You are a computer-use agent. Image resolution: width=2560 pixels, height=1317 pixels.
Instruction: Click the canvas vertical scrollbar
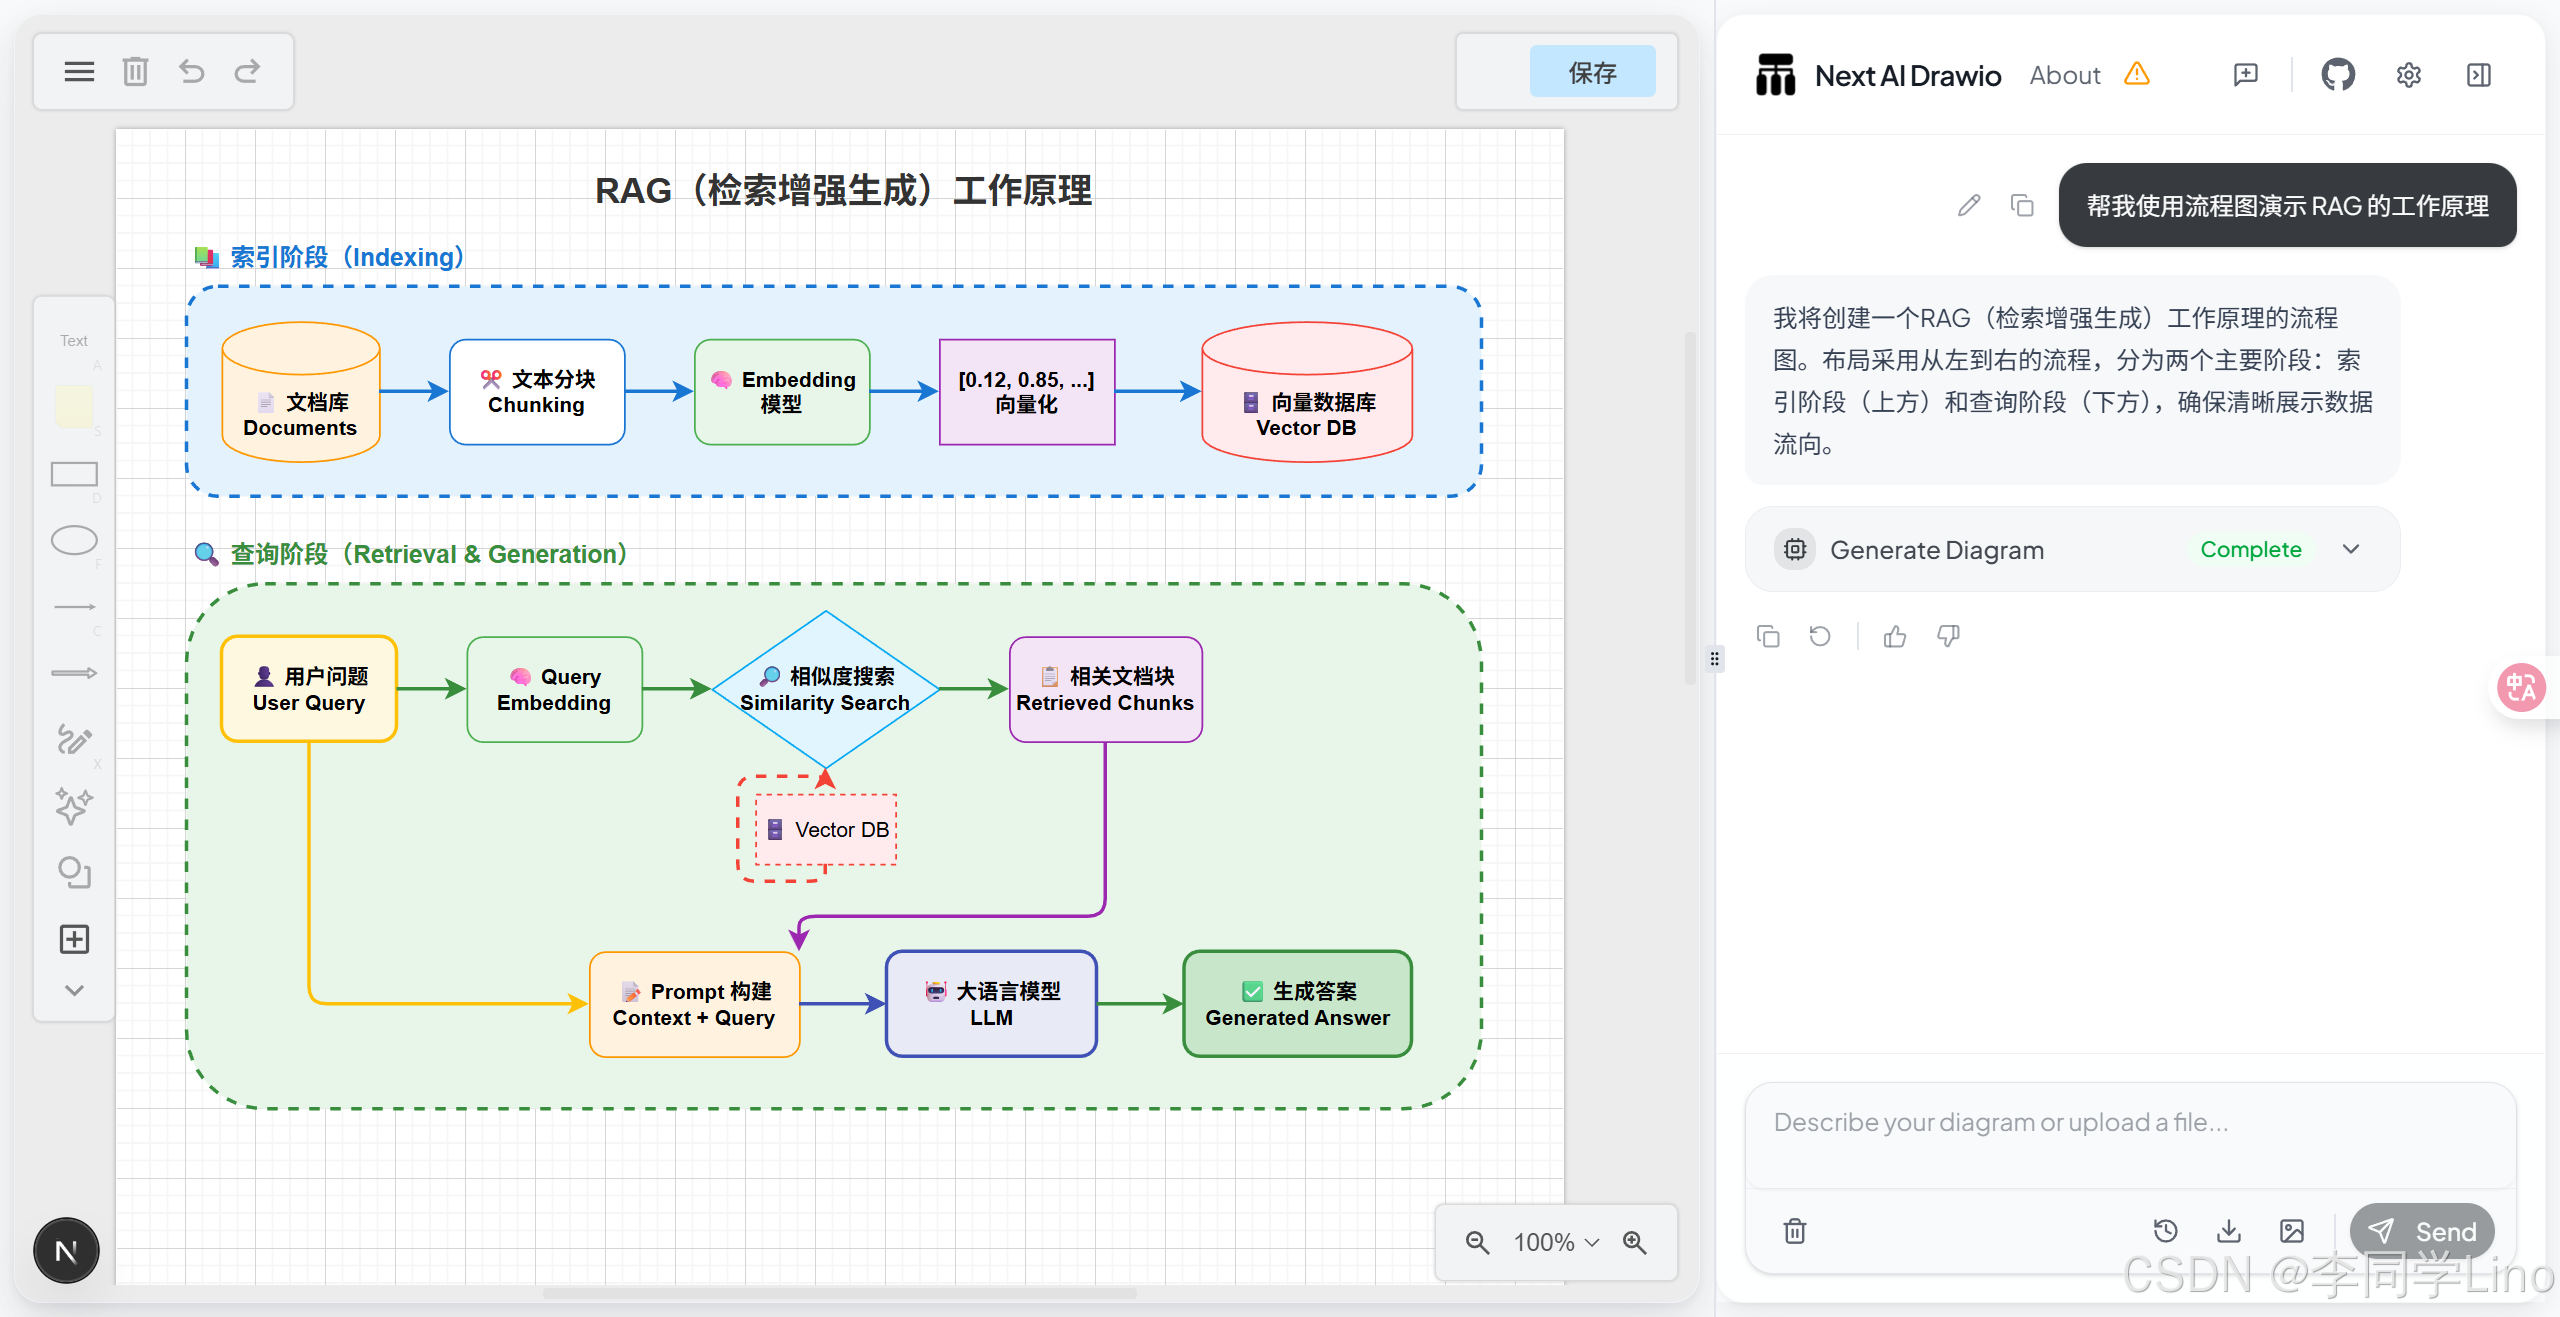click(1690, 510)
